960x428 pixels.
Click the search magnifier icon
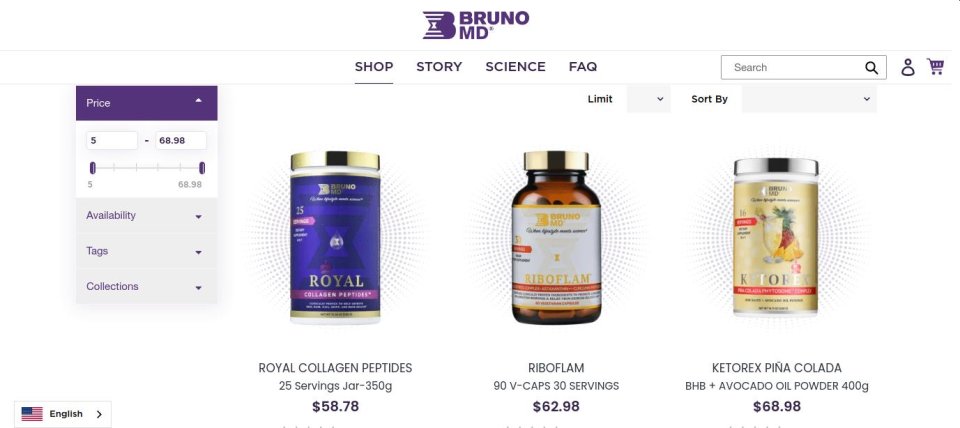(871, 68)
